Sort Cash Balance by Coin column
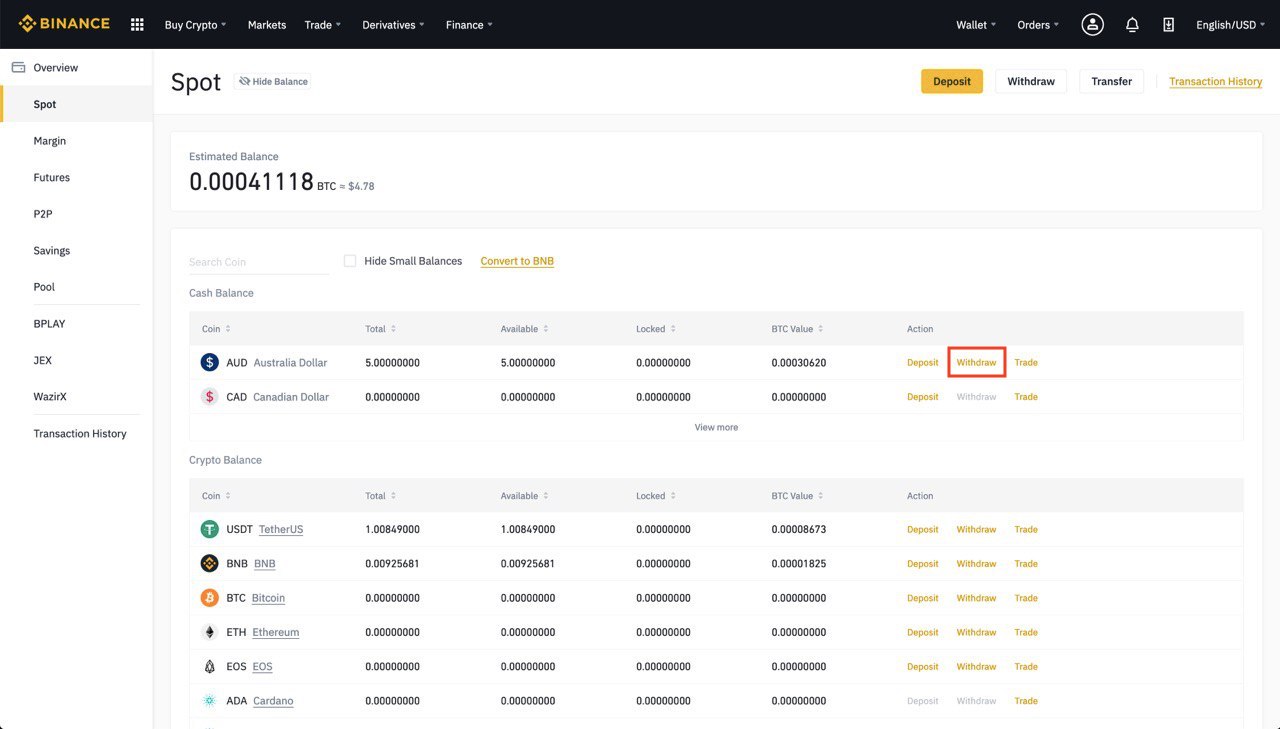Screen dimensions: 1280x729 [x=216, y=329]
